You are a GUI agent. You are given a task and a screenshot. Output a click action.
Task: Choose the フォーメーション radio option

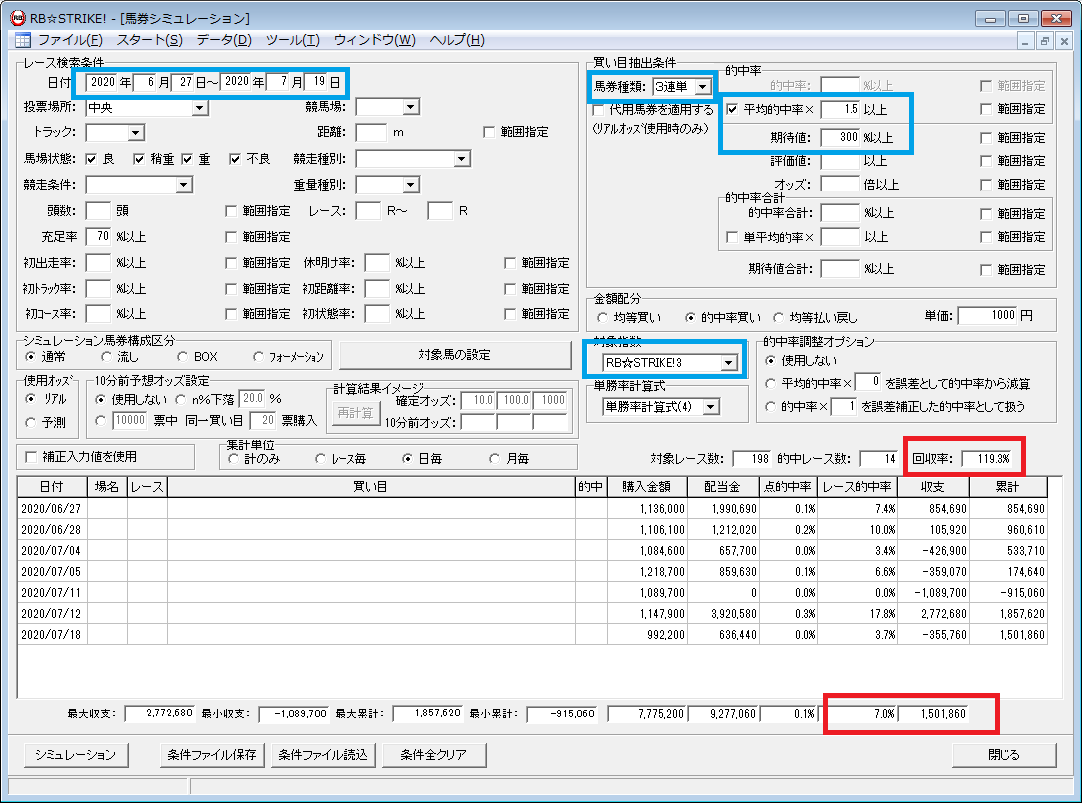(258, 357)
